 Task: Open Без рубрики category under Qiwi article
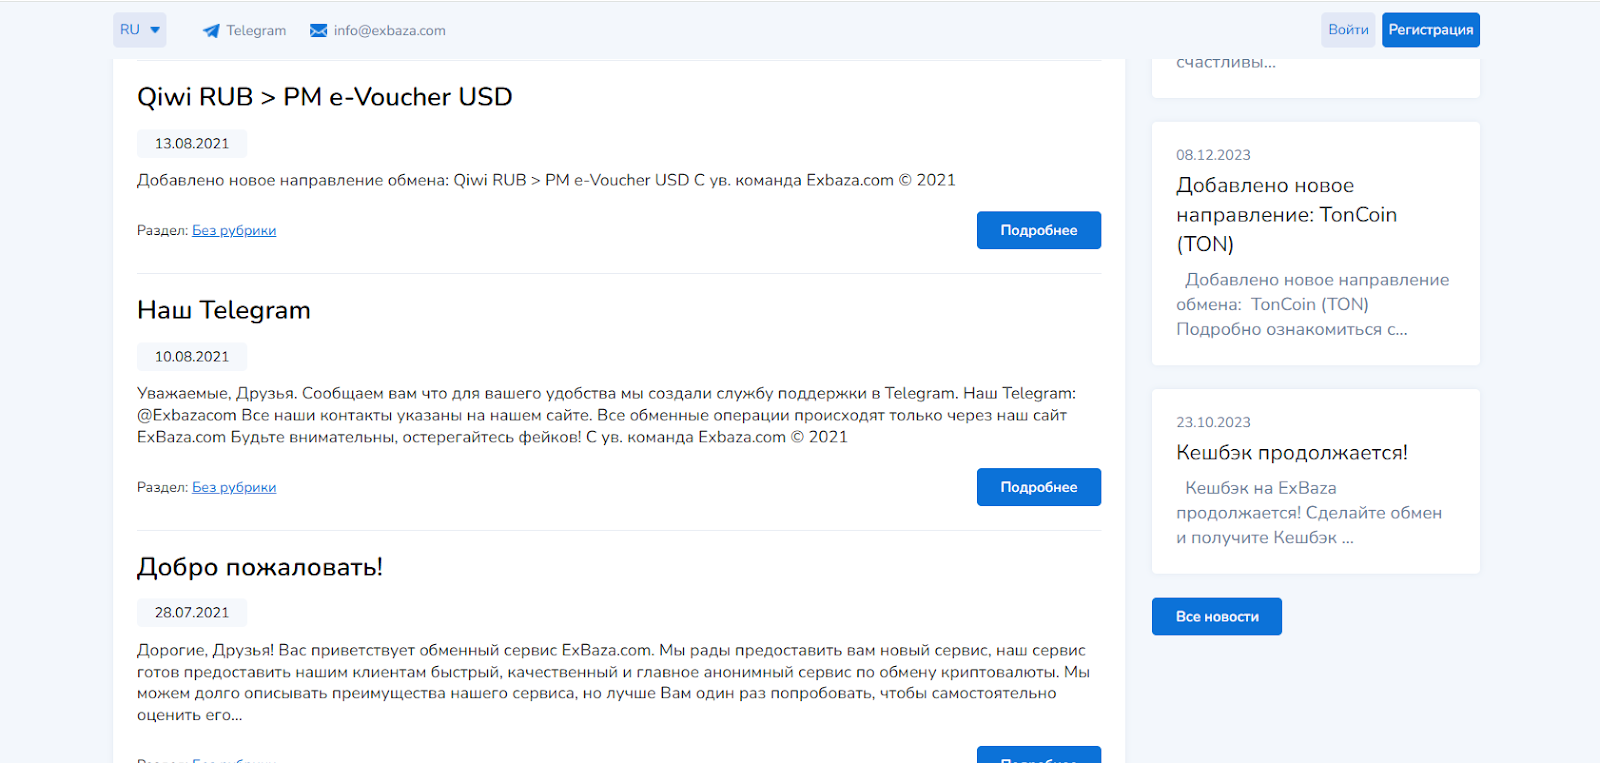(234, 231)
